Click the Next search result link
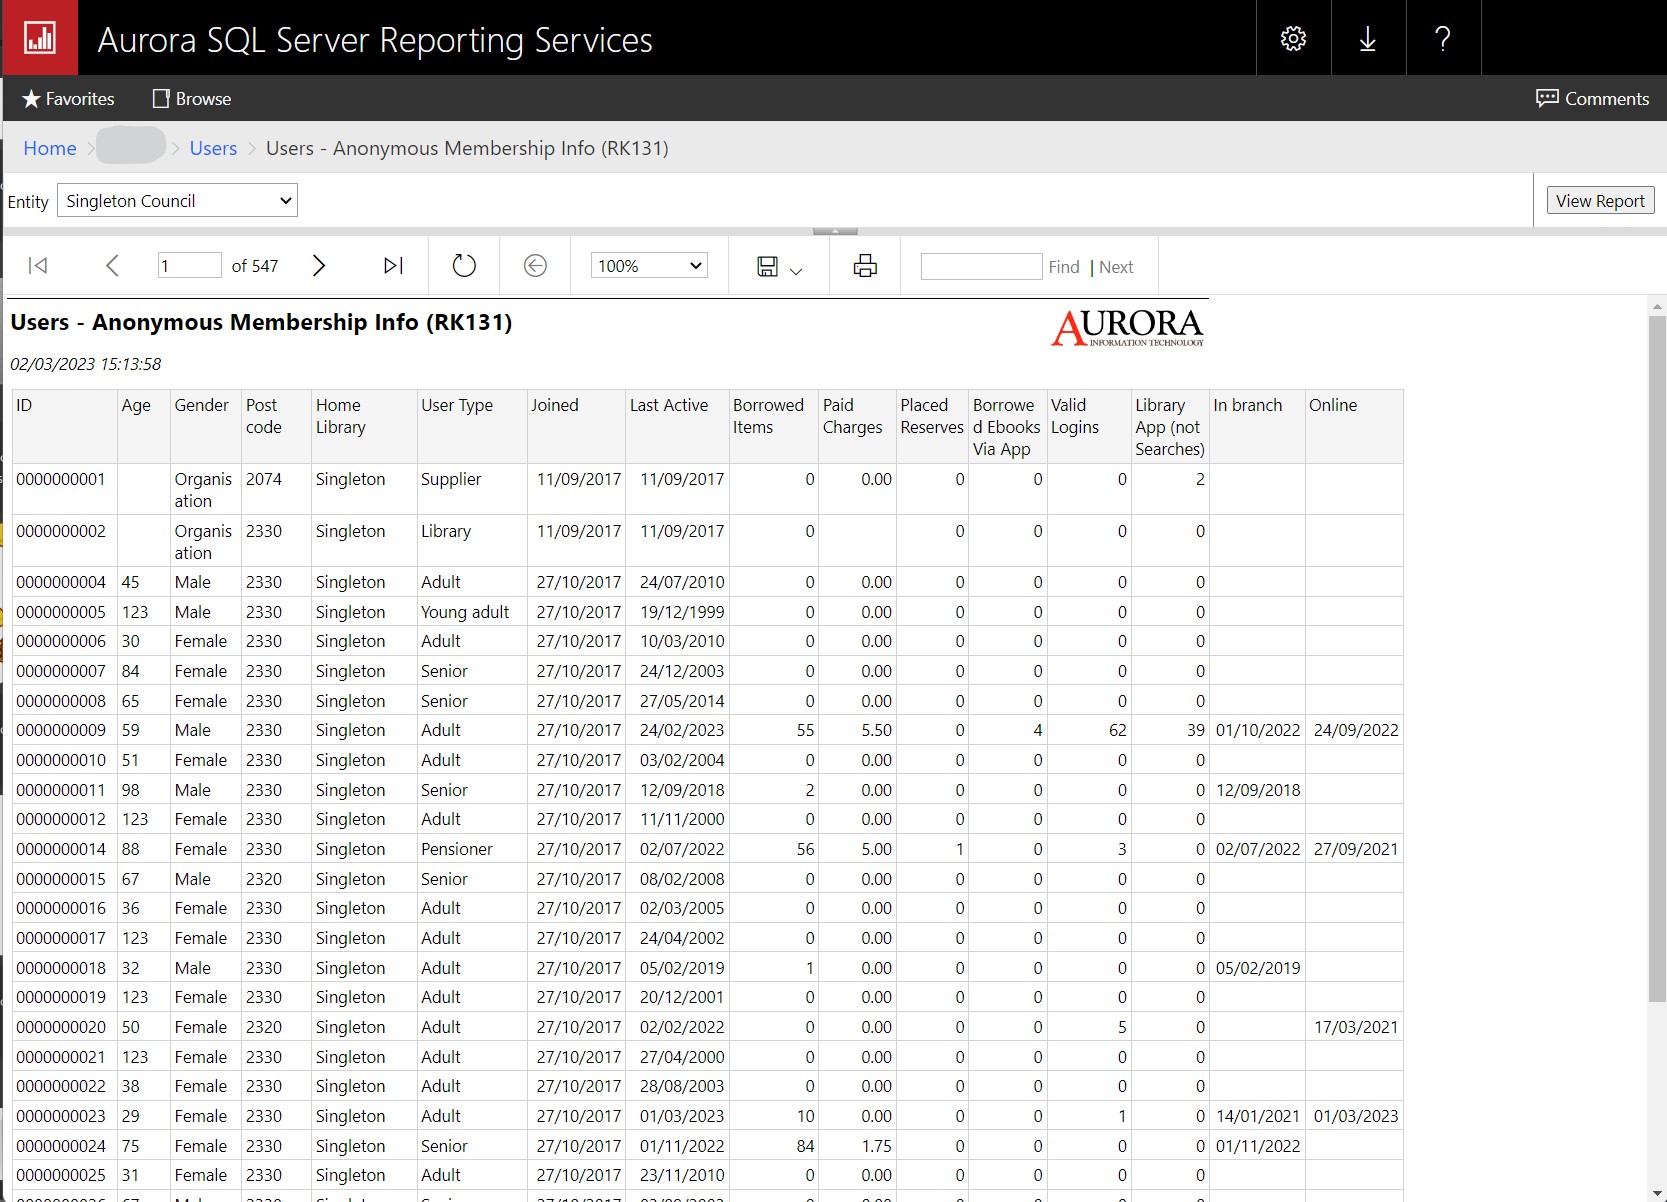Screen dimensions: 1667x1202 click(1116, 267)
